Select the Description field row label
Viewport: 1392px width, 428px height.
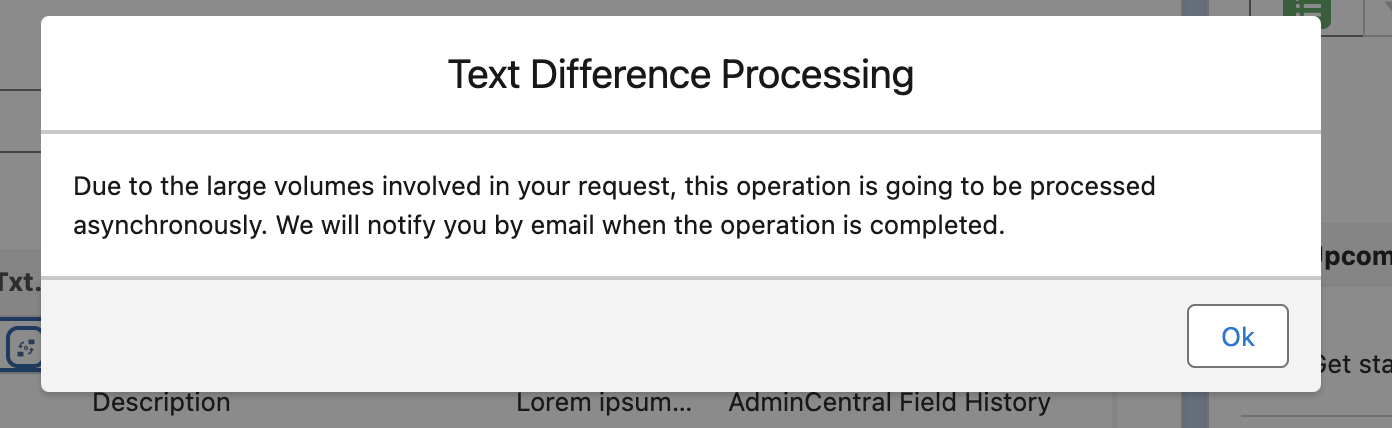[161, 403]
